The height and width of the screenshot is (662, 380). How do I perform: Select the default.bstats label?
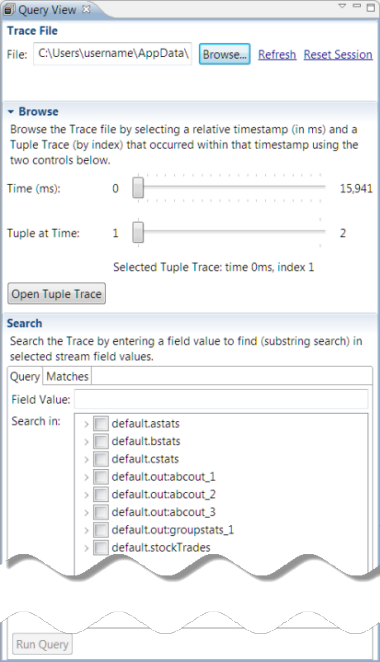[x=146, y=441]
